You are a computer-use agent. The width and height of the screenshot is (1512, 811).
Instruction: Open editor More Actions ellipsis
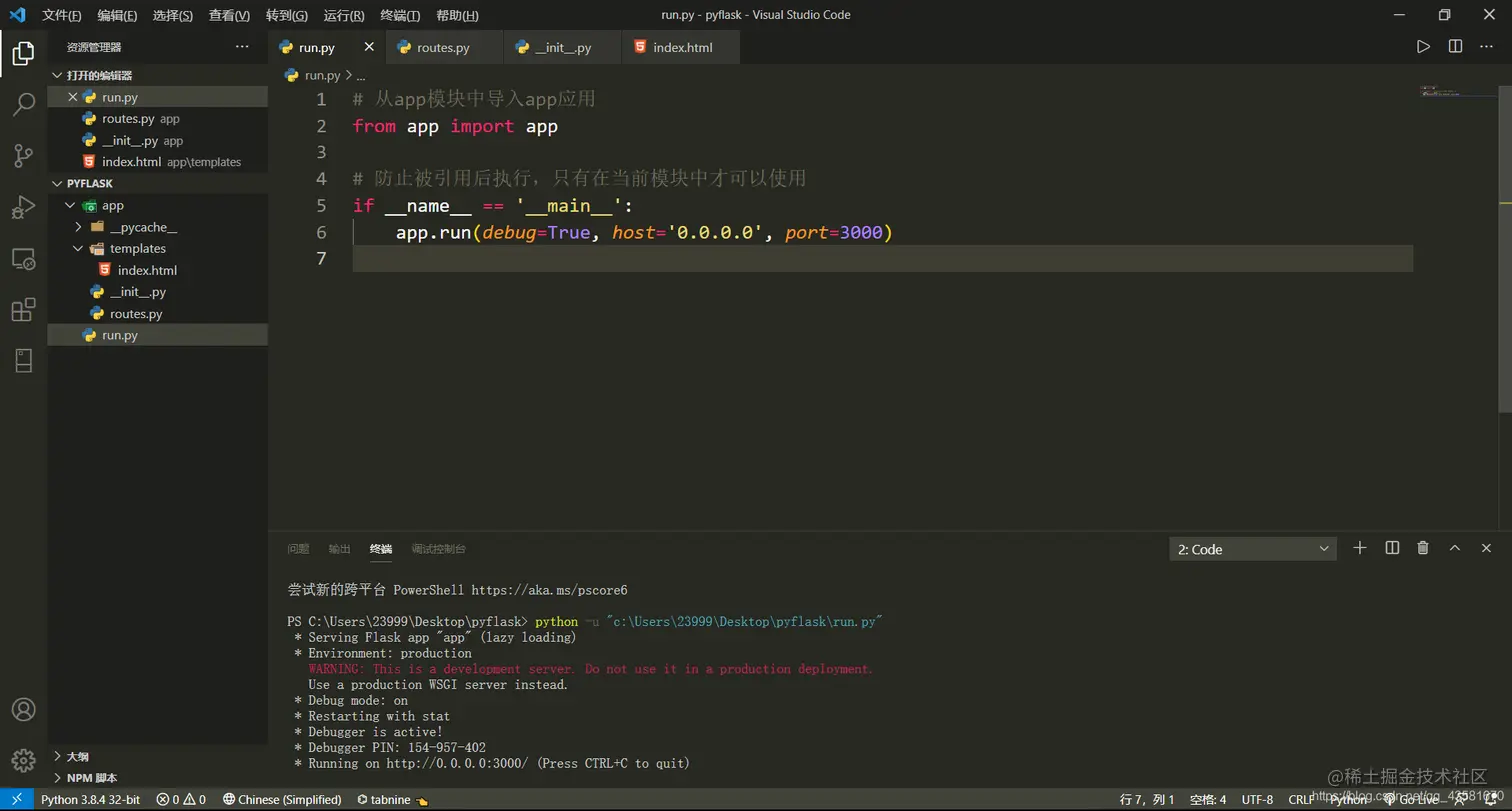click(1488, 47)
